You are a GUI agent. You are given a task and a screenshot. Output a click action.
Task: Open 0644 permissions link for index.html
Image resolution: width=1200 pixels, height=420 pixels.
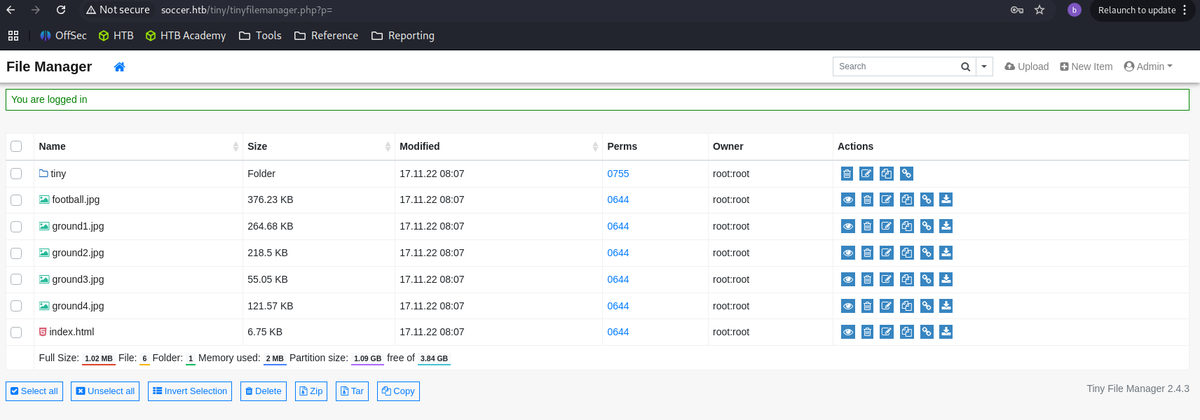coord(618,332)
